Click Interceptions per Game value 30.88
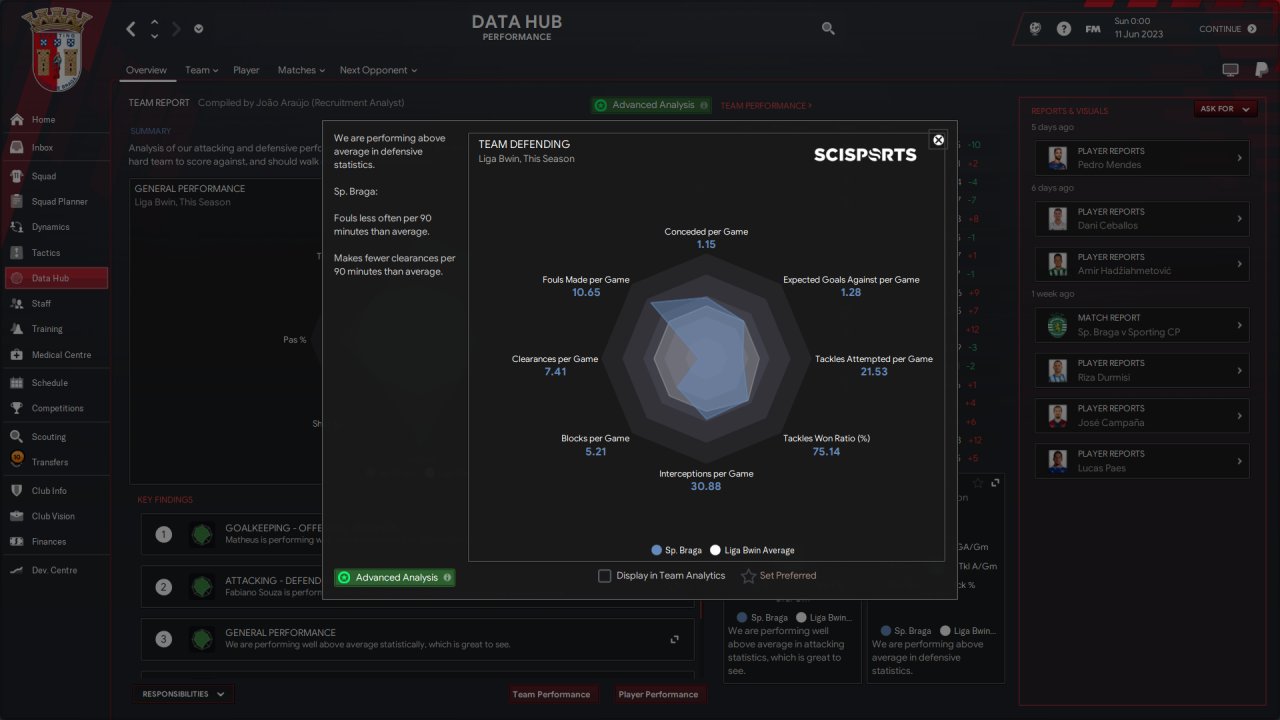 pyautogui.click(x=706, y=487)
